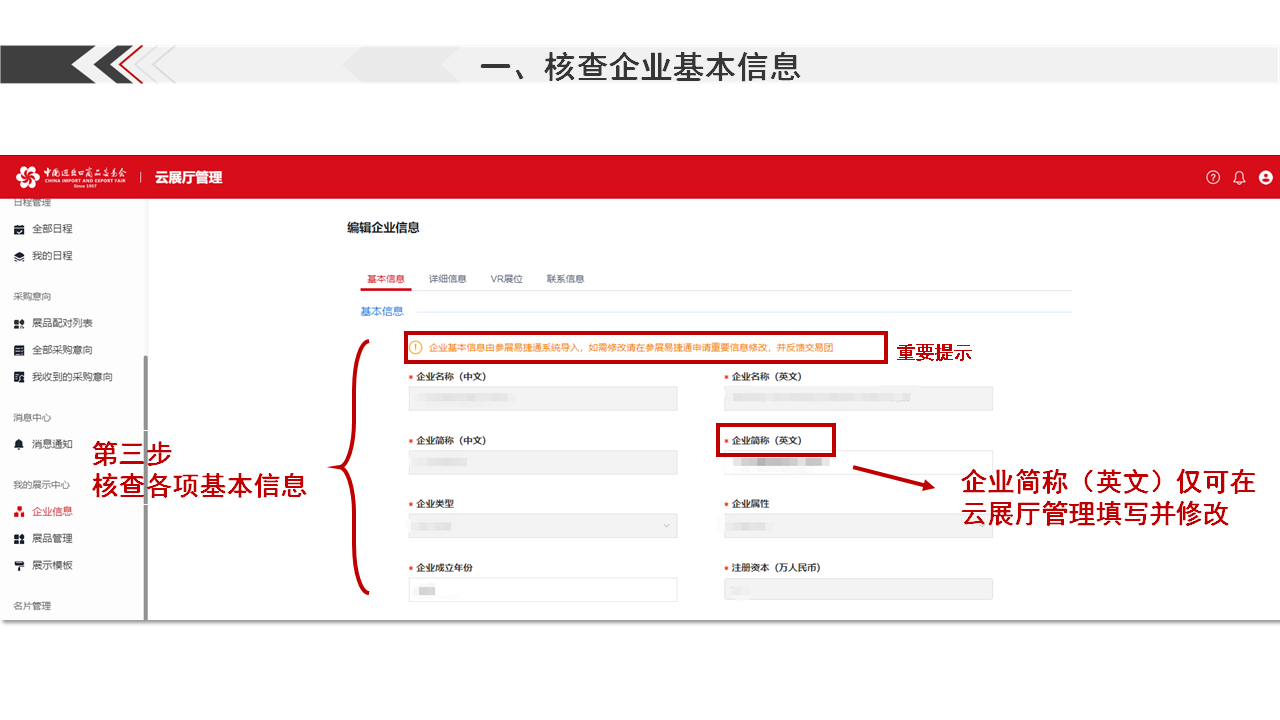This screenshot has width=1280, height=720.
Task: Open the user account avatar icon
Action: [1266, 177]
